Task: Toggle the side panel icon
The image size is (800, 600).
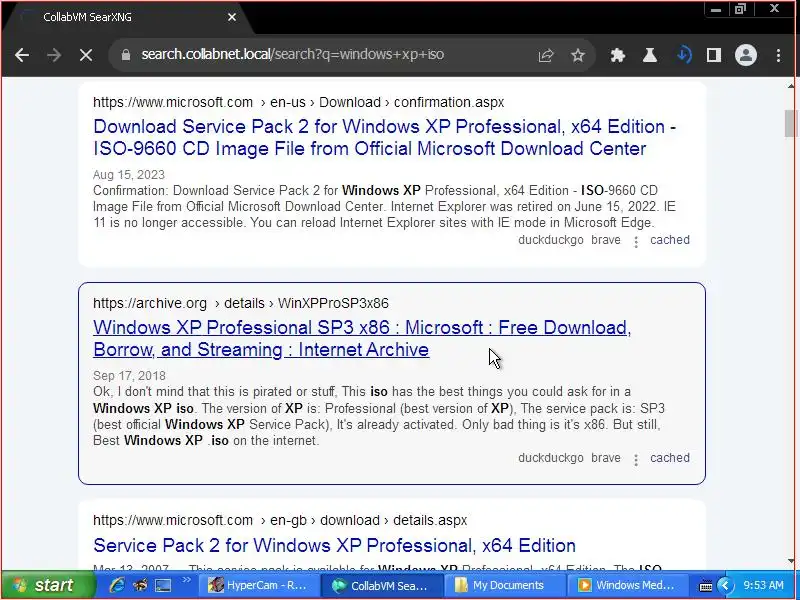Action: (x=714, y=55)
